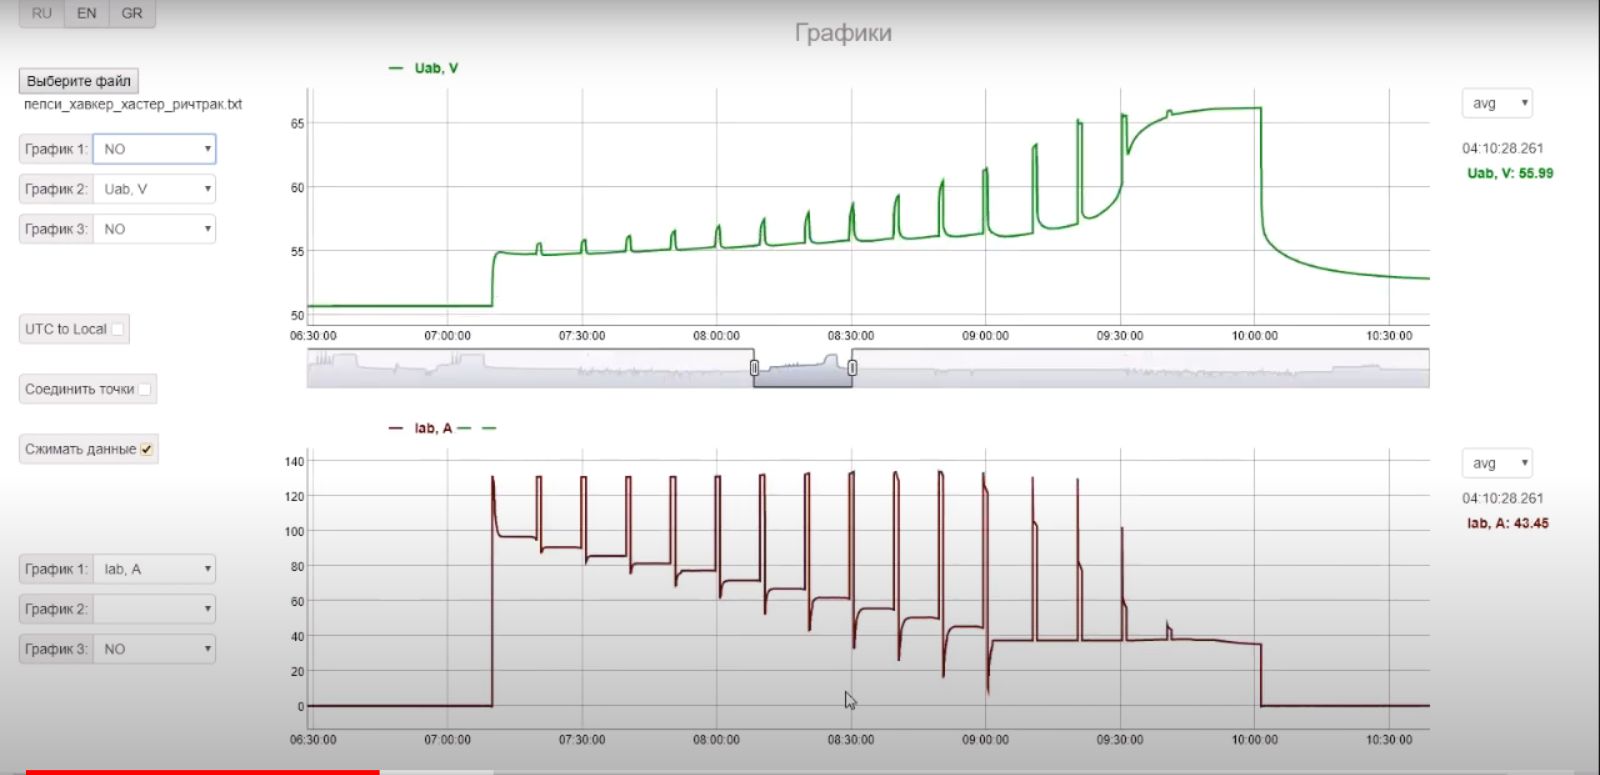Switch language to GR
This screenshot has height=775, width=1600.
point(132,13)
